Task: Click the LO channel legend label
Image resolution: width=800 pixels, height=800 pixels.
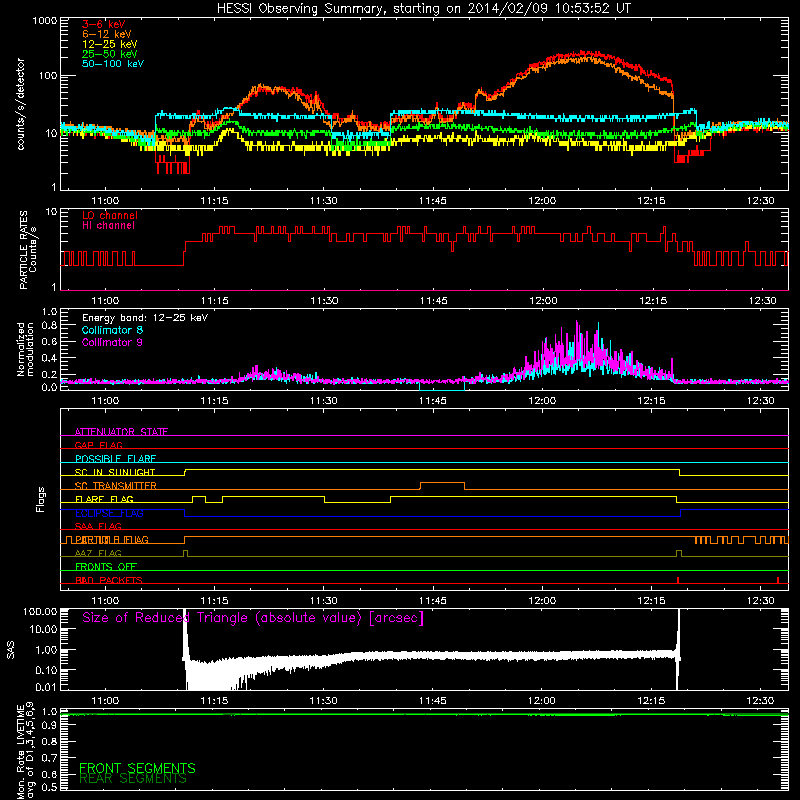Action: (110, 215)
